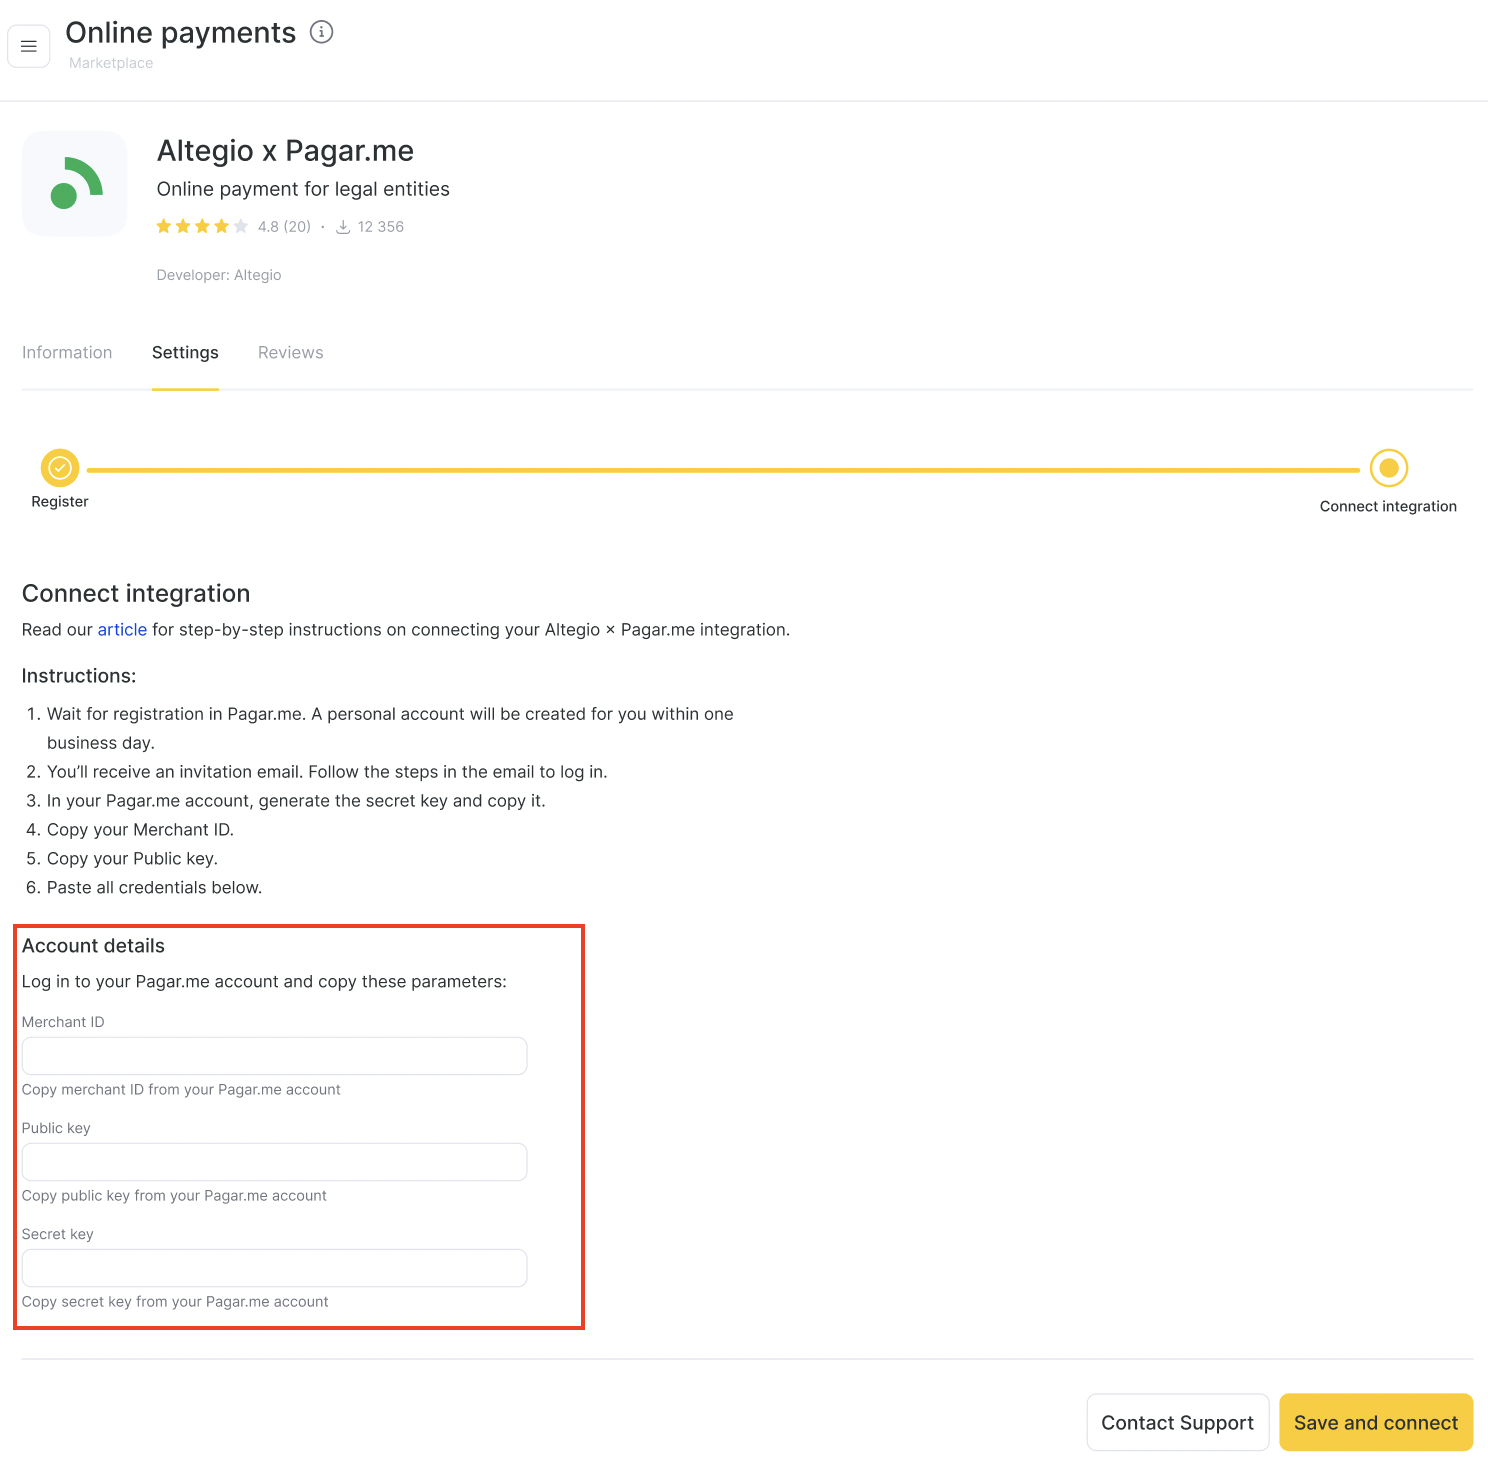Click 'Paste all credentials below.' instruction
Image resolution: width=1488 pixels, height=1468 pixels.
click(154, 887)
